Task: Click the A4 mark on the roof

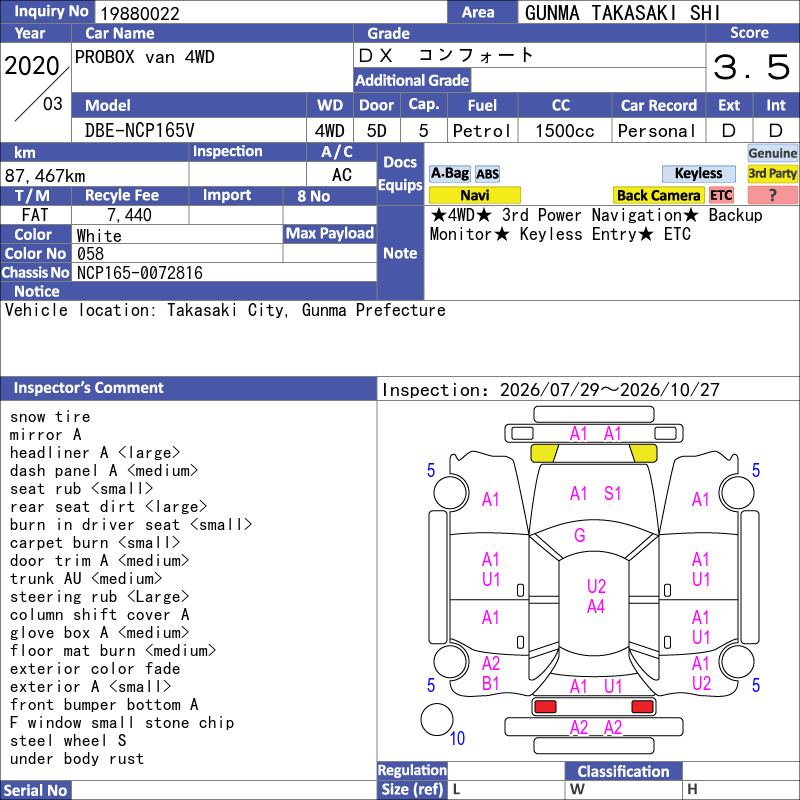Action: [596, 606]
